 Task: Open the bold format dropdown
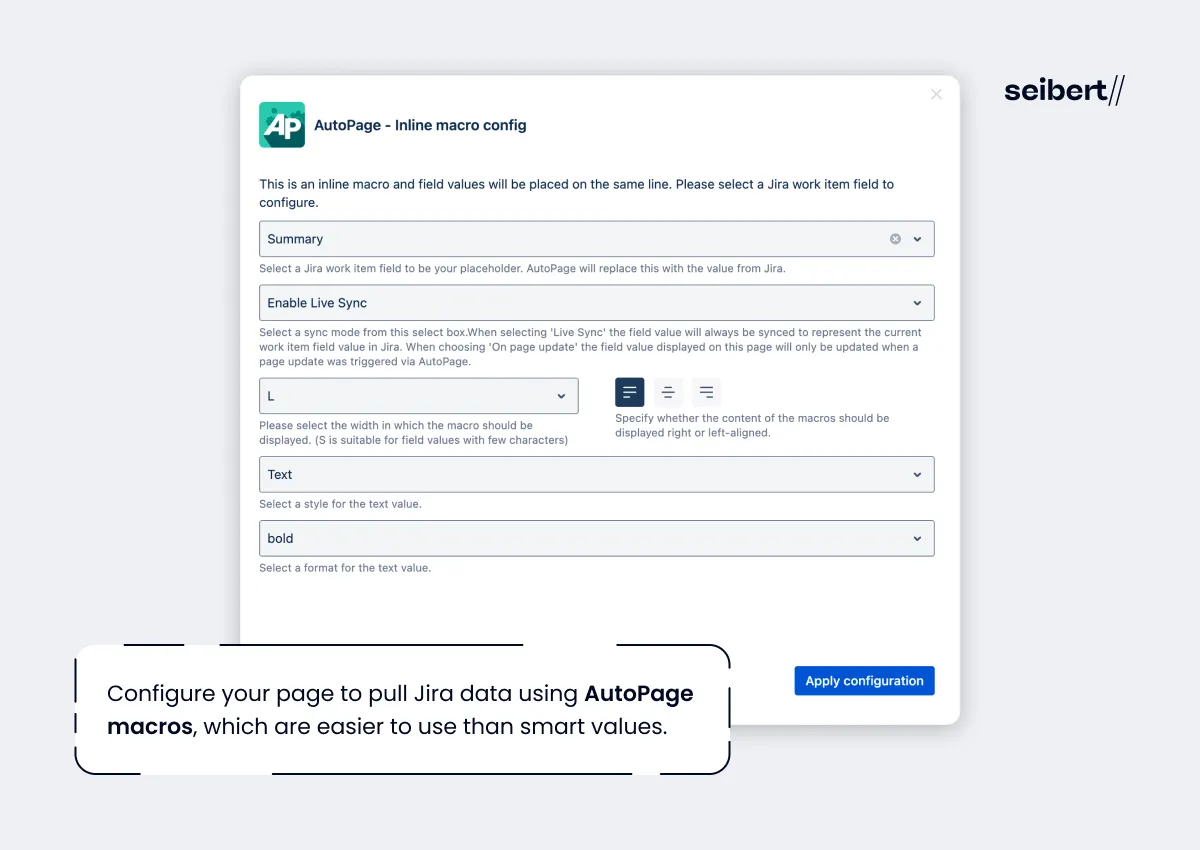[597, 538]
